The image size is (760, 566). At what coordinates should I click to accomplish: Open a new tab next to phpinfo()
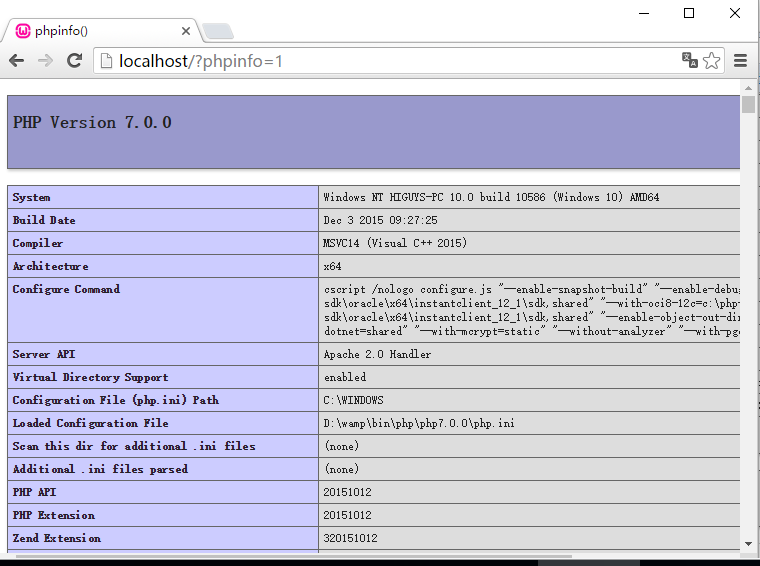tap(218, 31)
